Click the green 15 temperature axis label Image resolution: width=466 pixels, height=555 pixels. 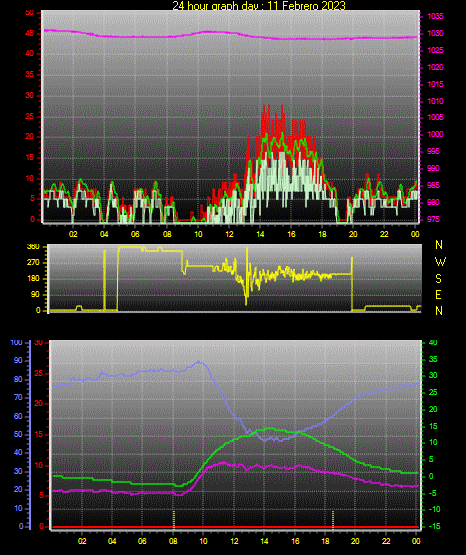[x=433, y=426]
